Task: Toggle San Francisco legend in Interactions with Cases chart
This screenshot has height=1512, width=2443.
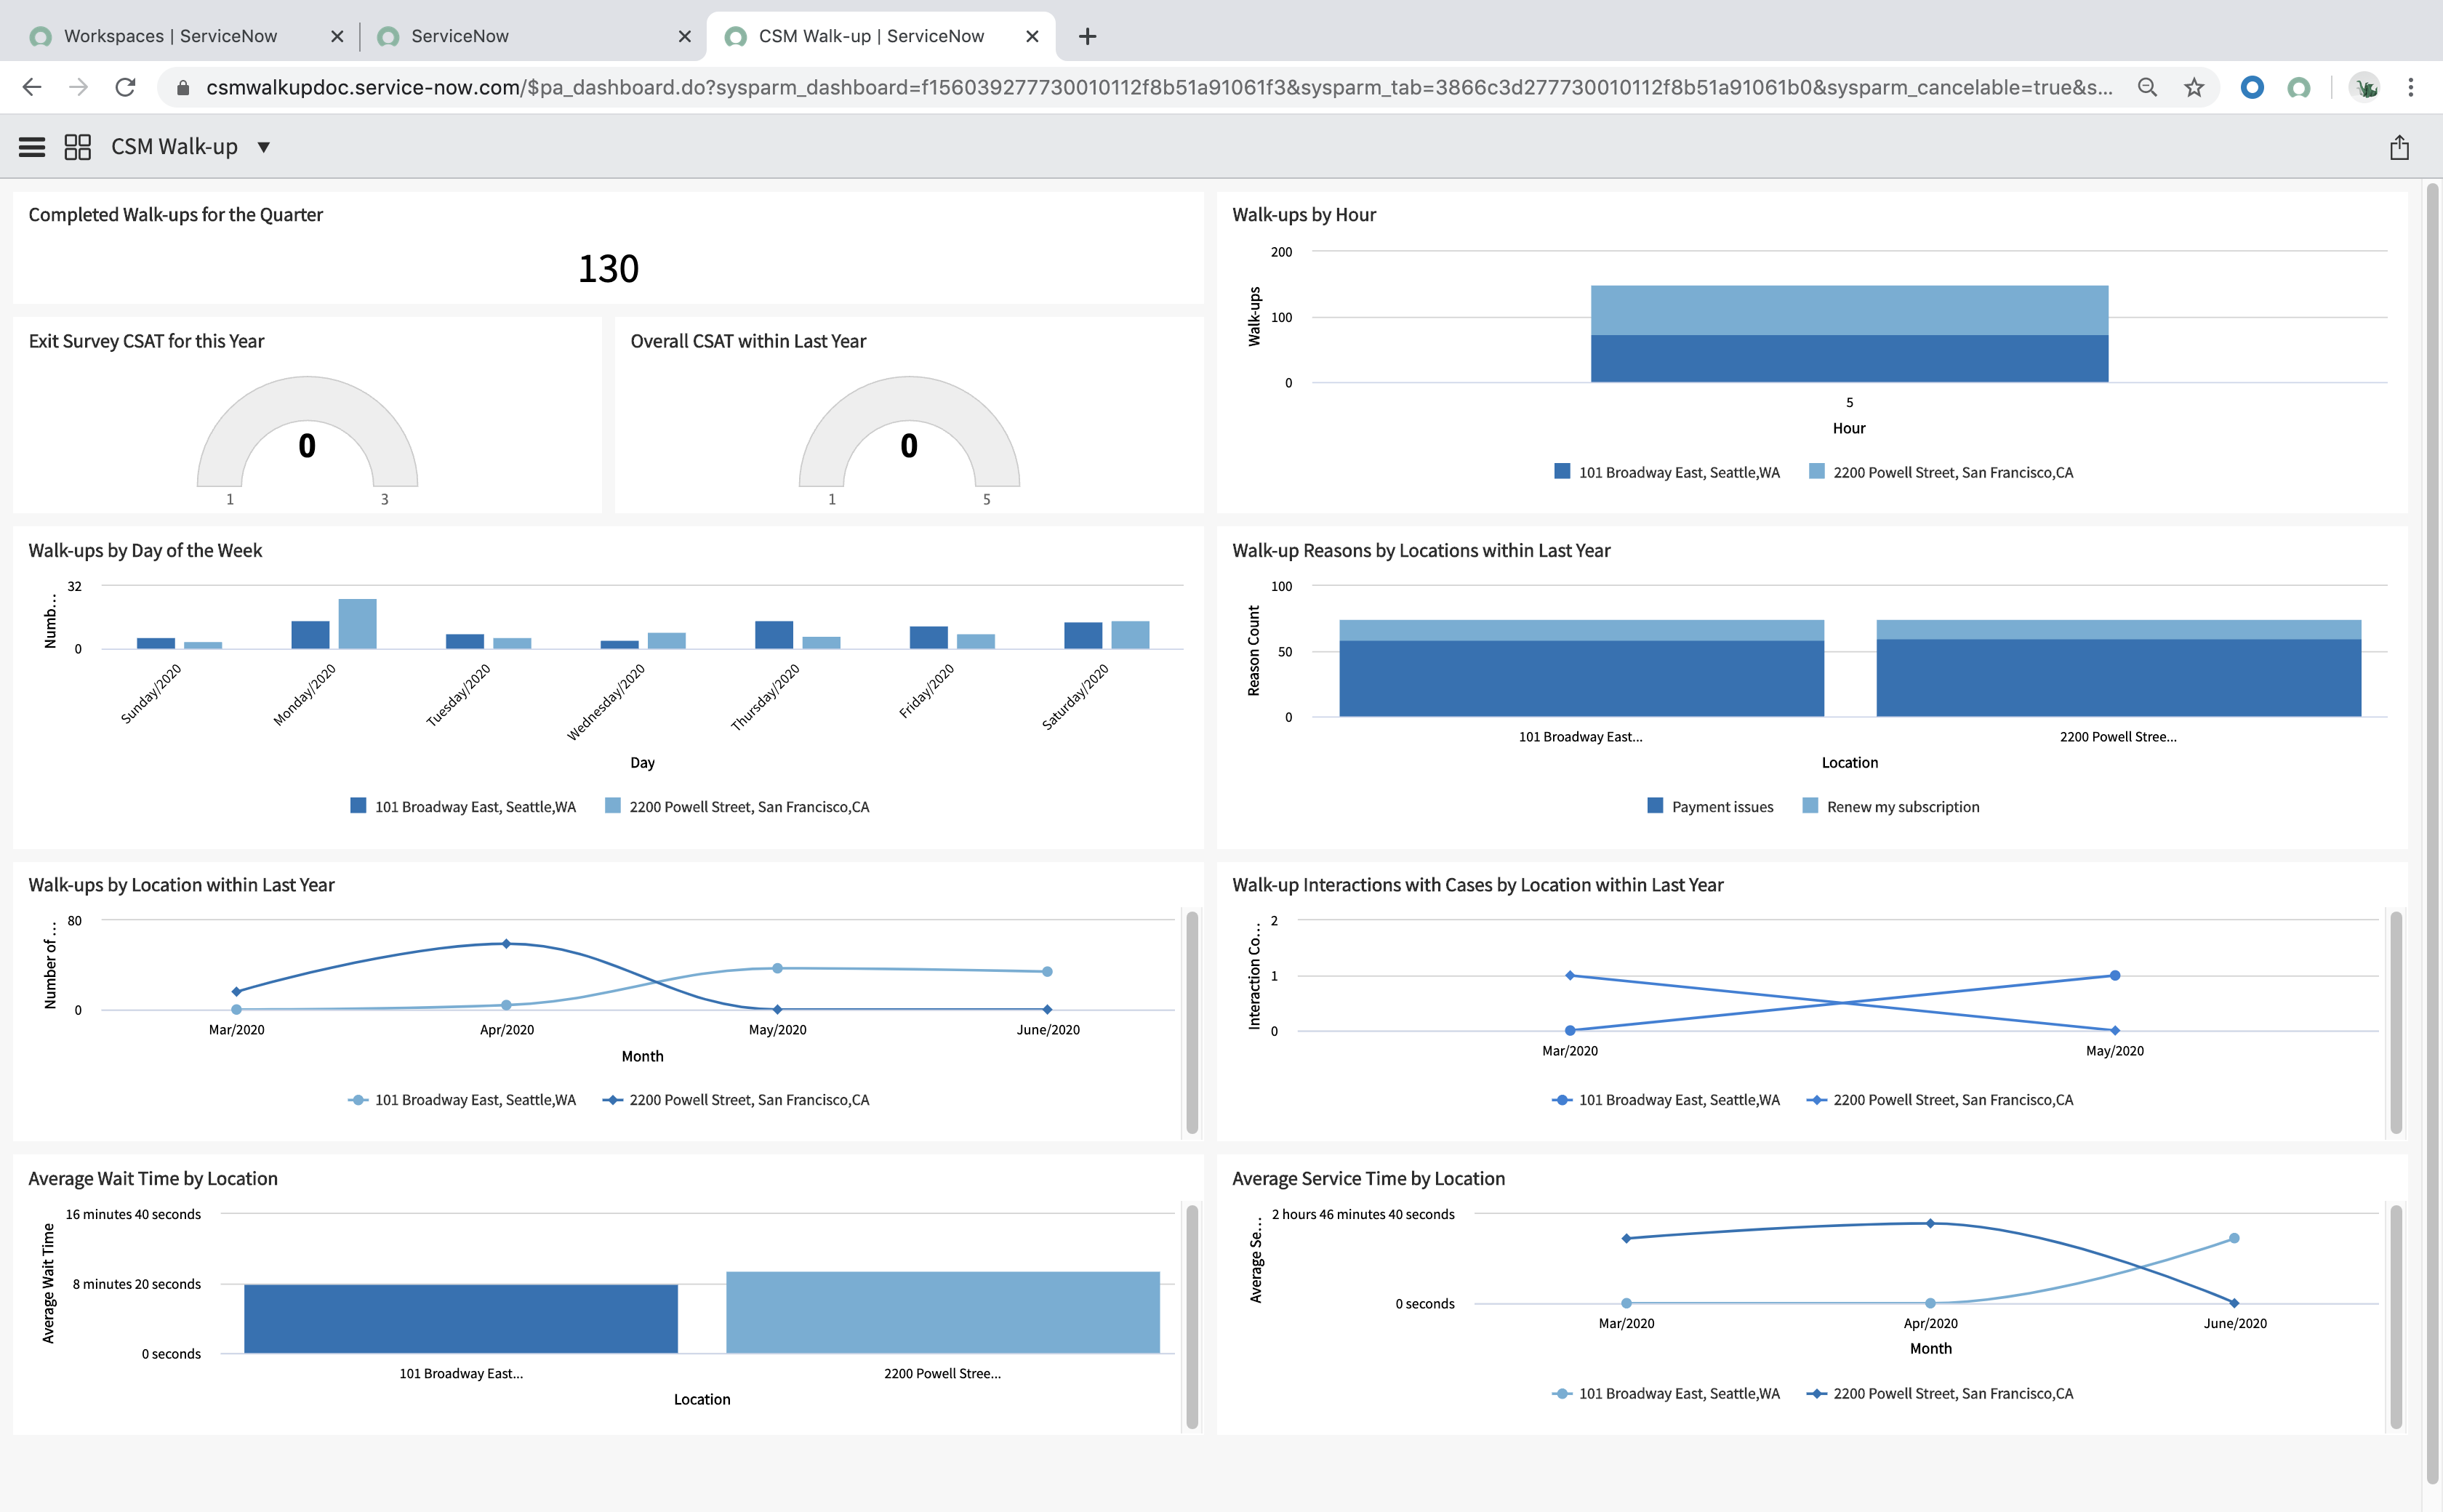Action: click(1940, 1100)
